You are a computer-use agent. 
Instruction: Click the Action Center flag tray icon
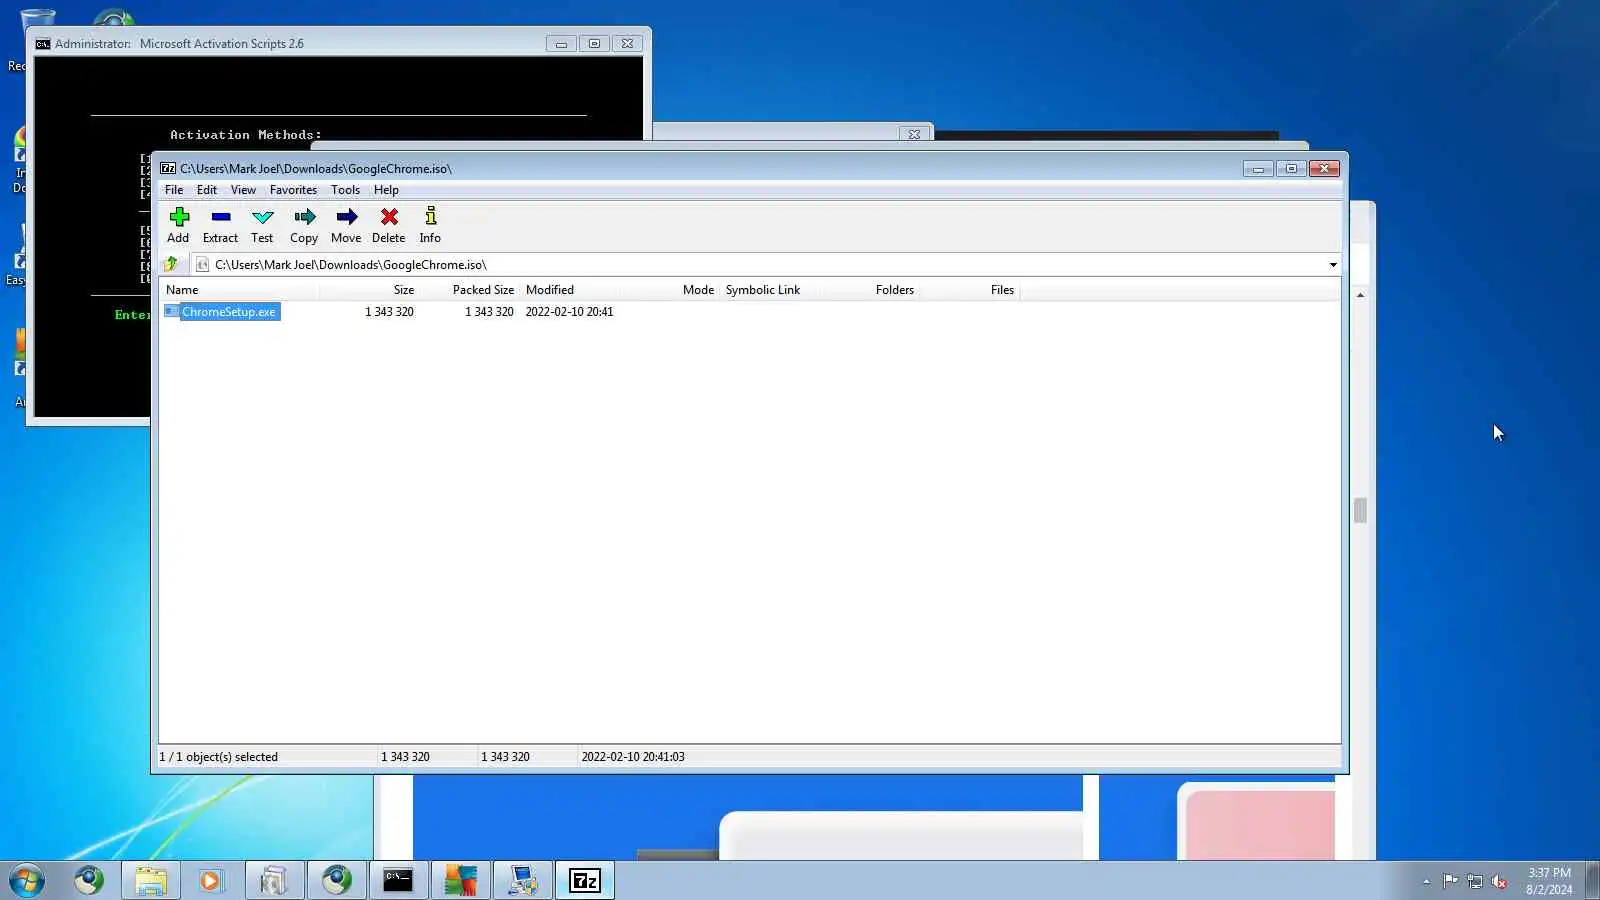tap(1450, 881)
